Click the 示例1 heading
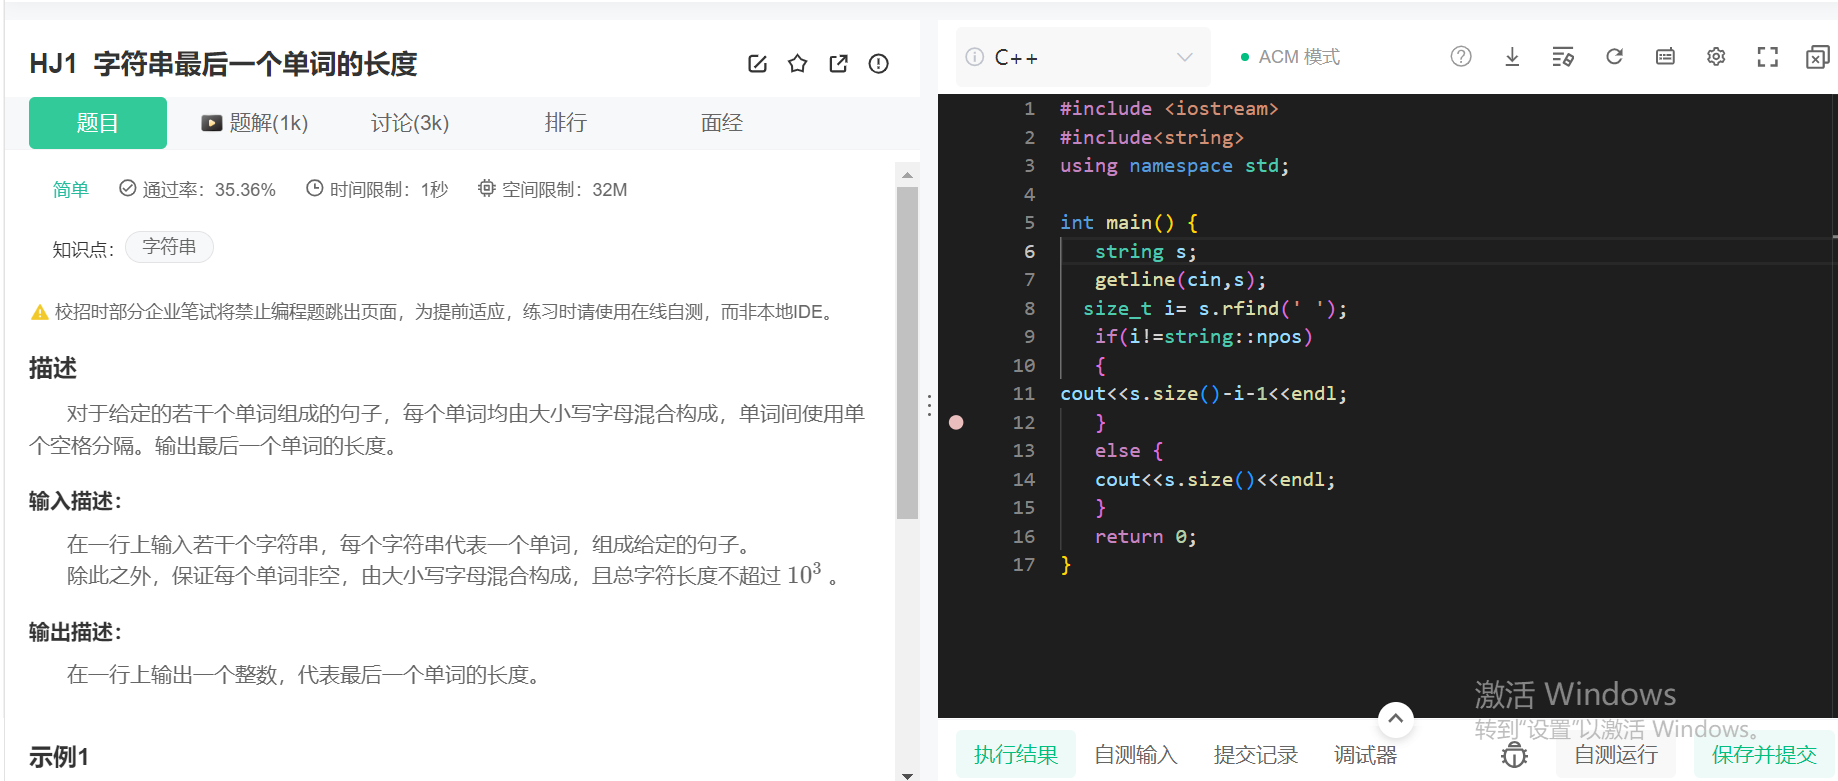 tap(59, 757)
